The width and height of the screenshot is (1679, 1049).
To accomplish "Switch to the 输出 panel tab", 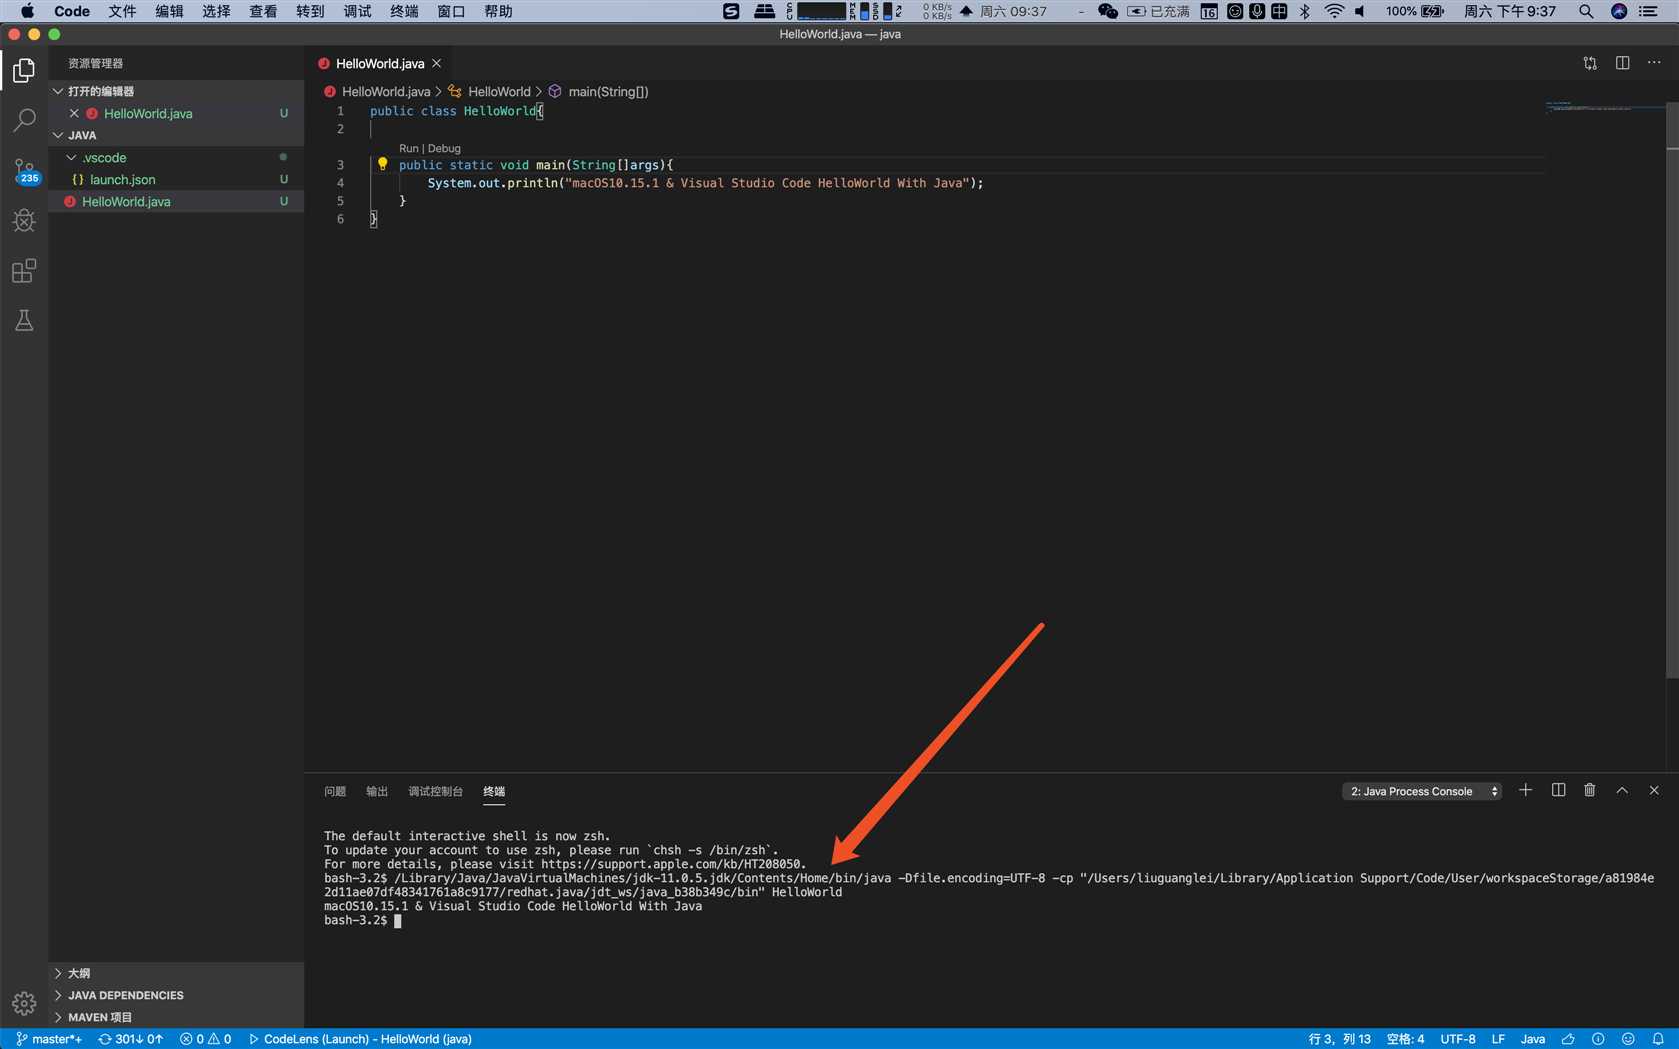I will (377, 791).
